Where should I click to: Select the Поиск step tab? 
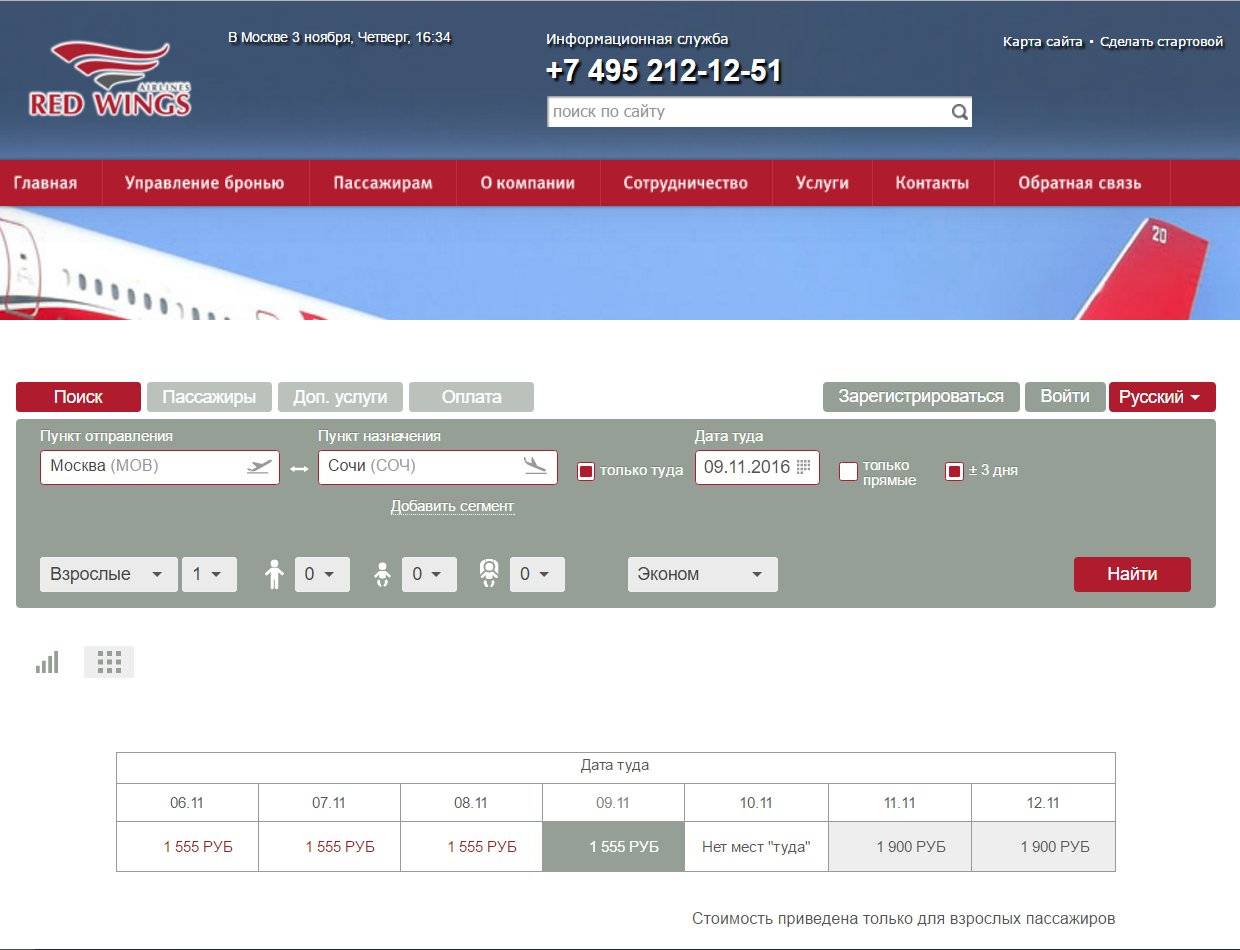coord(78,397)
